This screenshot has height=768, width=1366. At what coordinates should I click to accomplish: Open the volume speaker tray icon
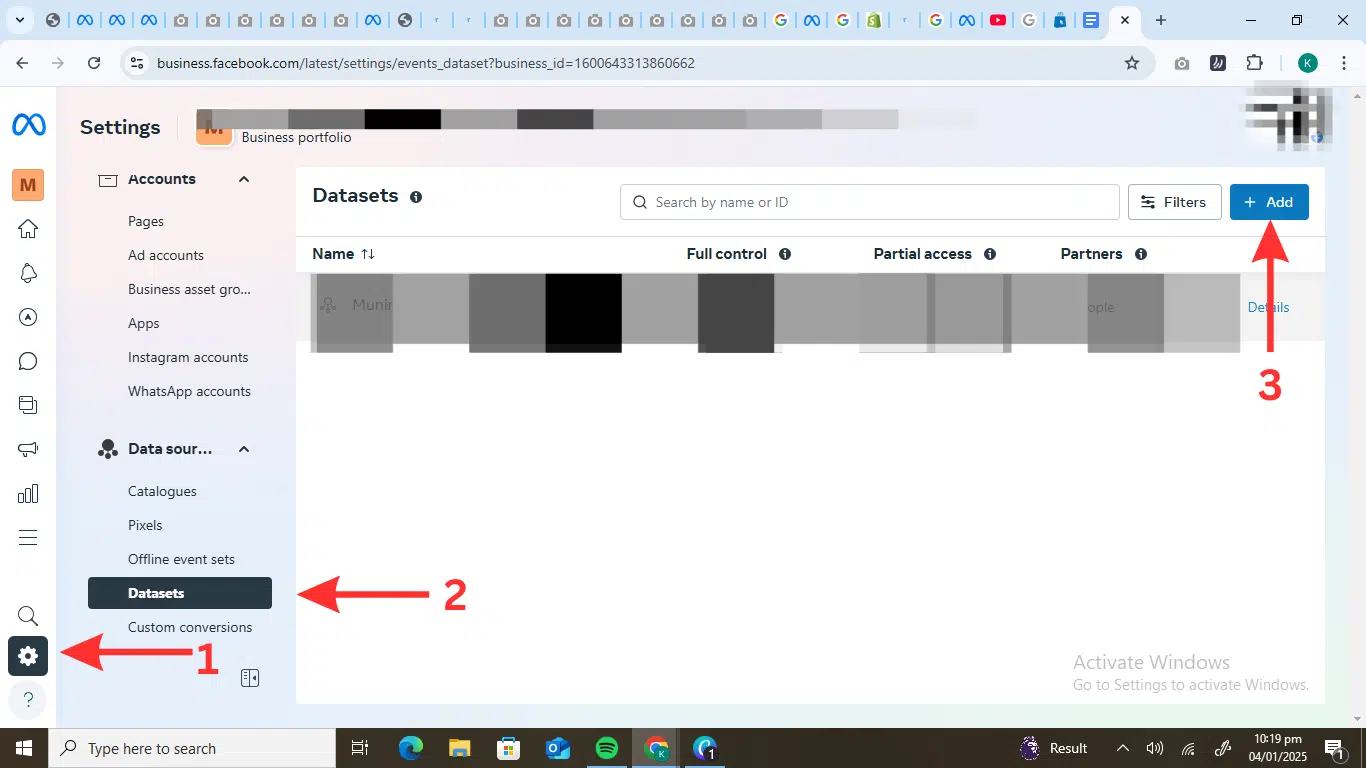tap(1155, 748)
